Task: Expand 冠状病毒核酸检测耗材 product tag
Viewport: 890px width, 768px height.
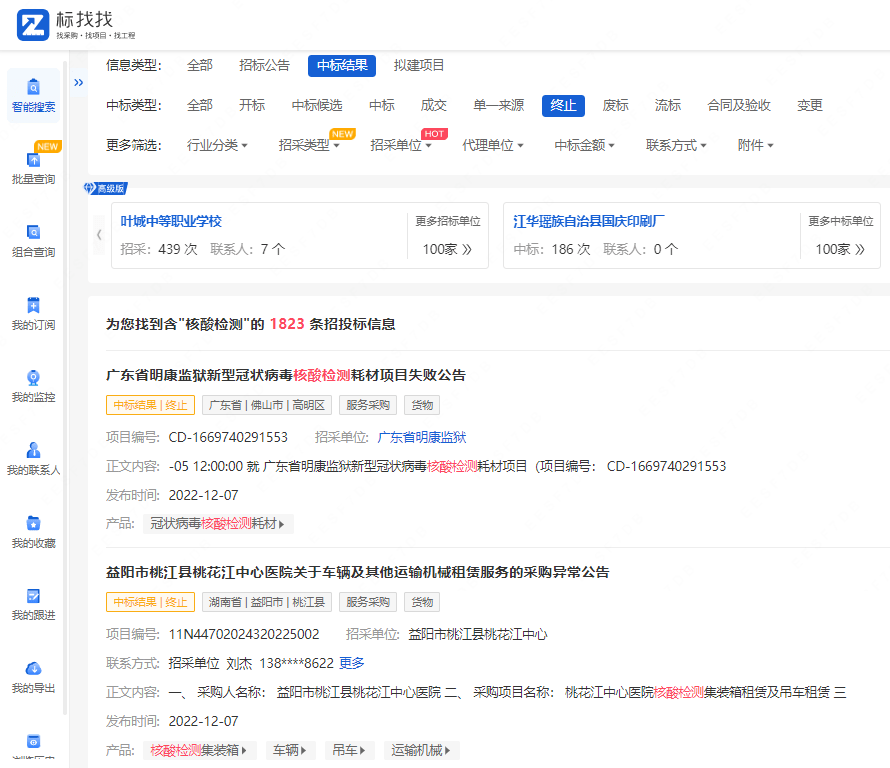Action: [x=218, y=523]
